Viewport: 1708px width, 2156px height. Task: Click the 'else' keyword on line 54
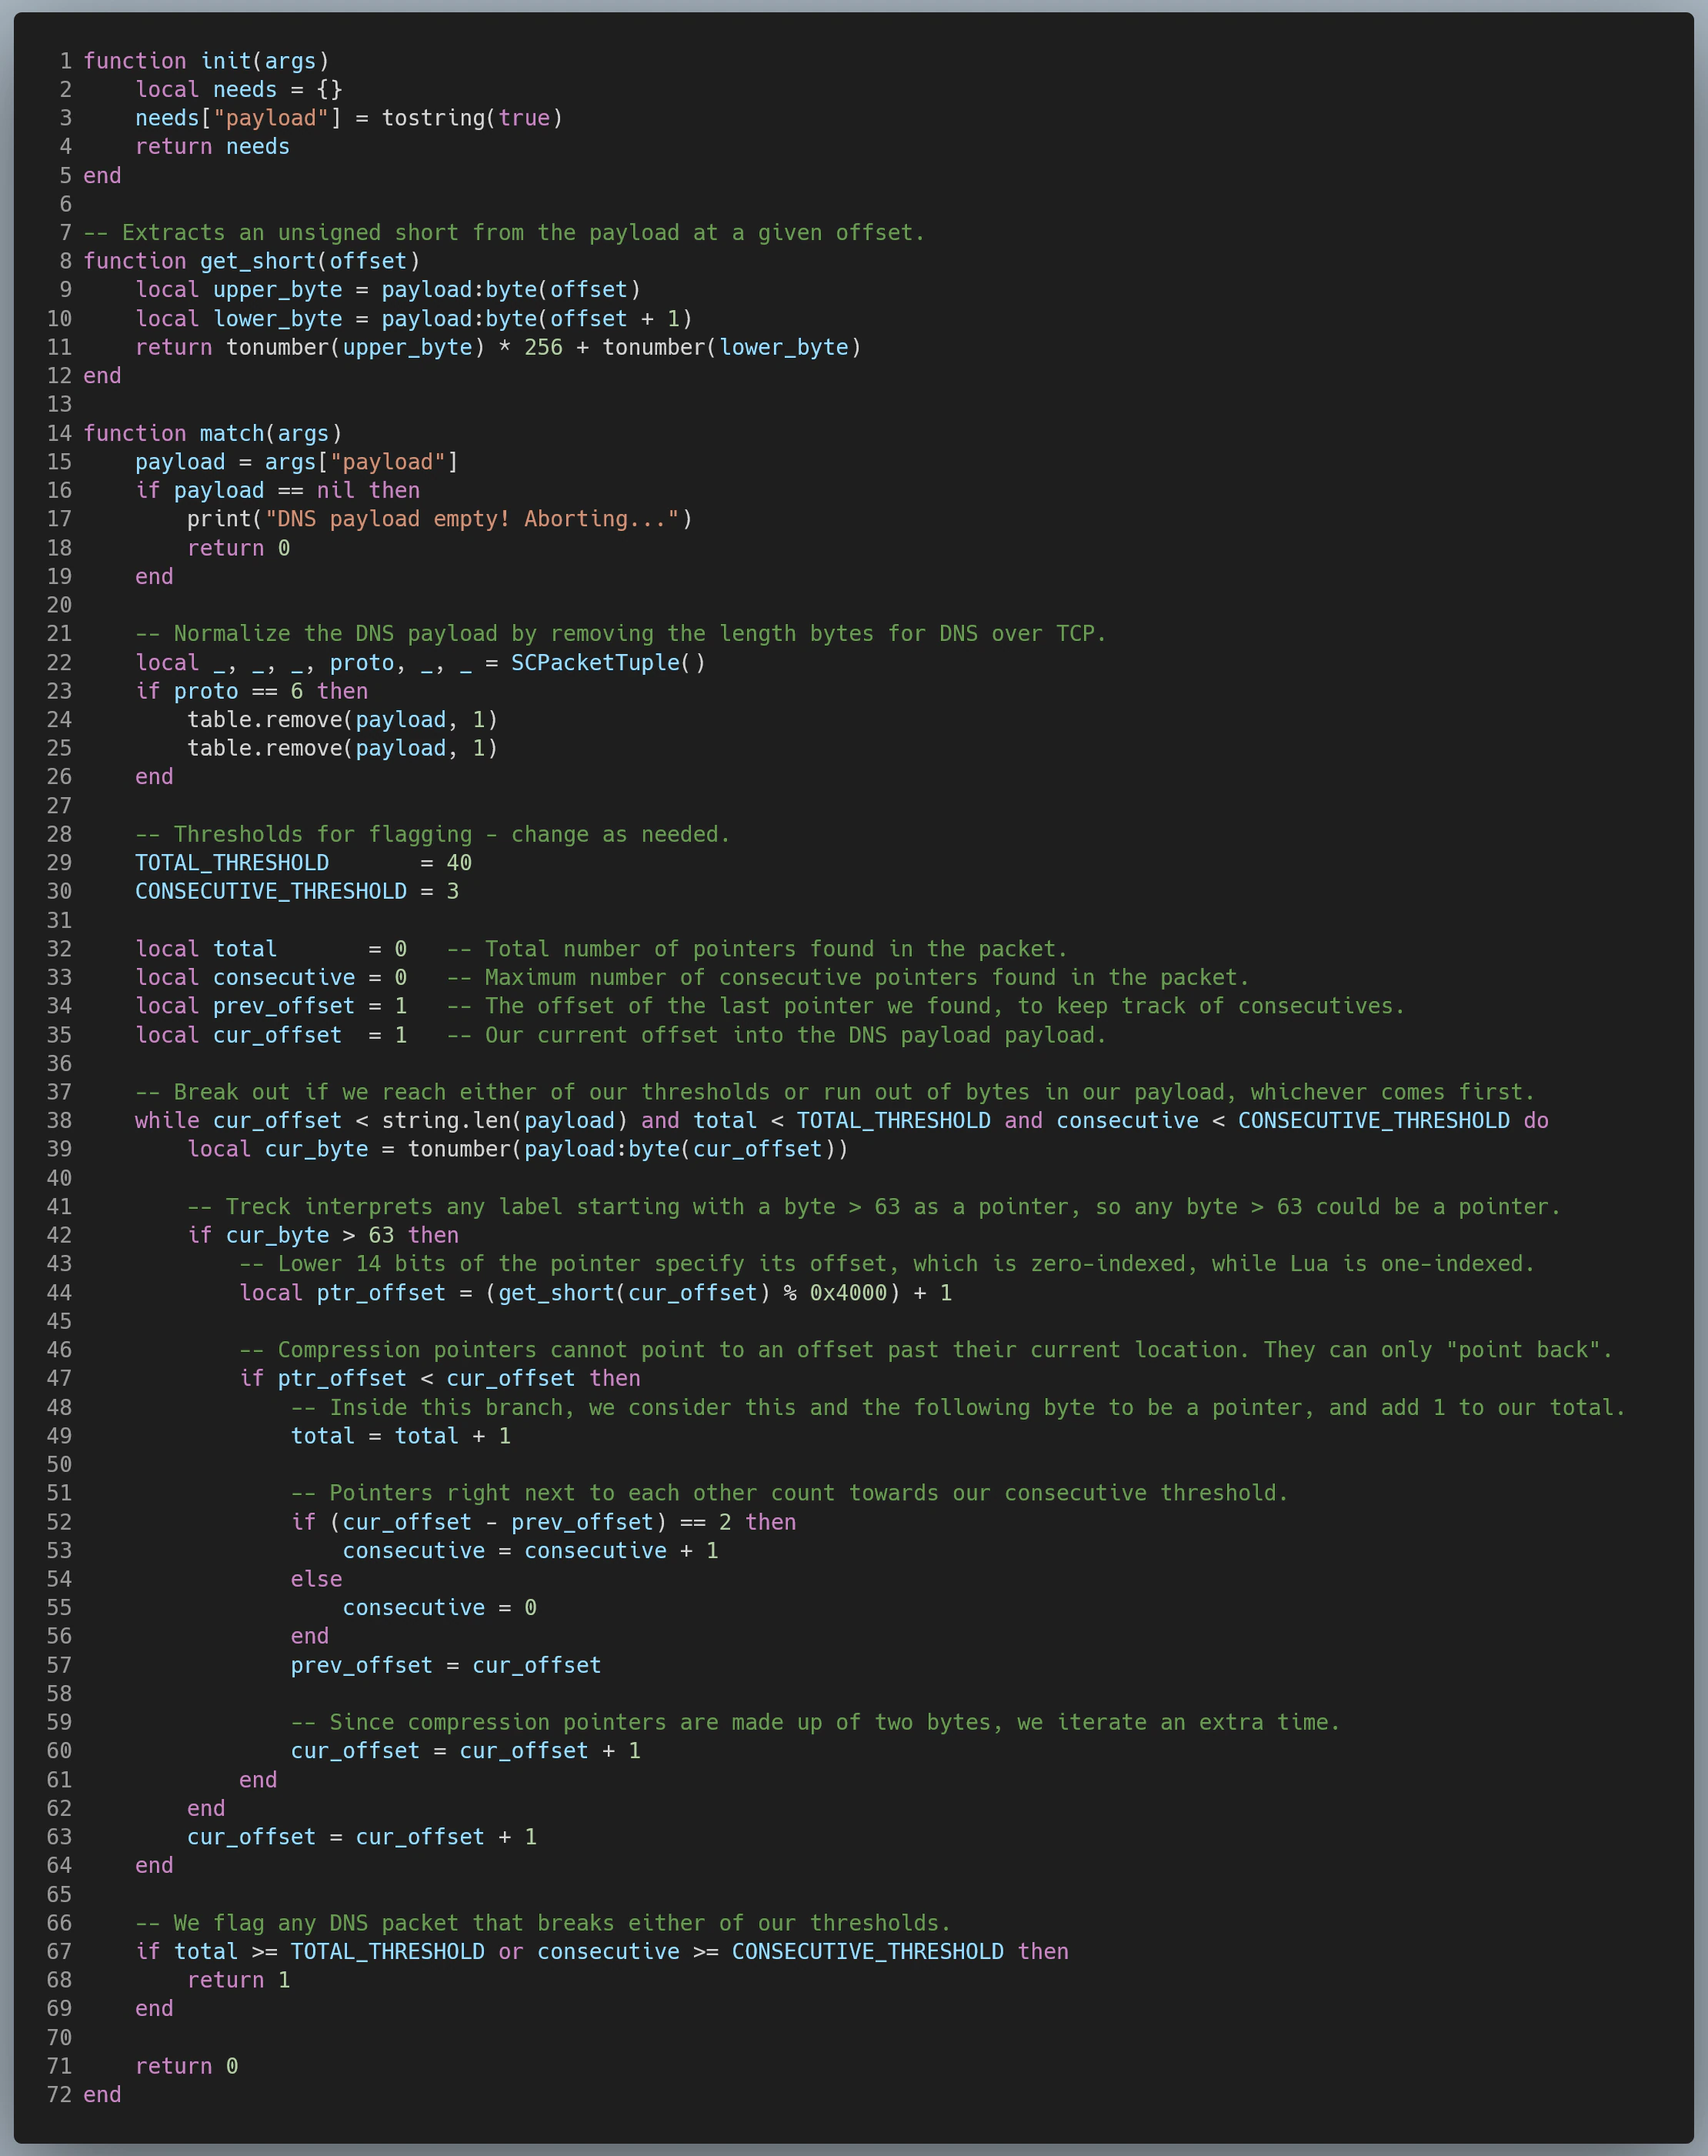click(x=317, y=1579)
